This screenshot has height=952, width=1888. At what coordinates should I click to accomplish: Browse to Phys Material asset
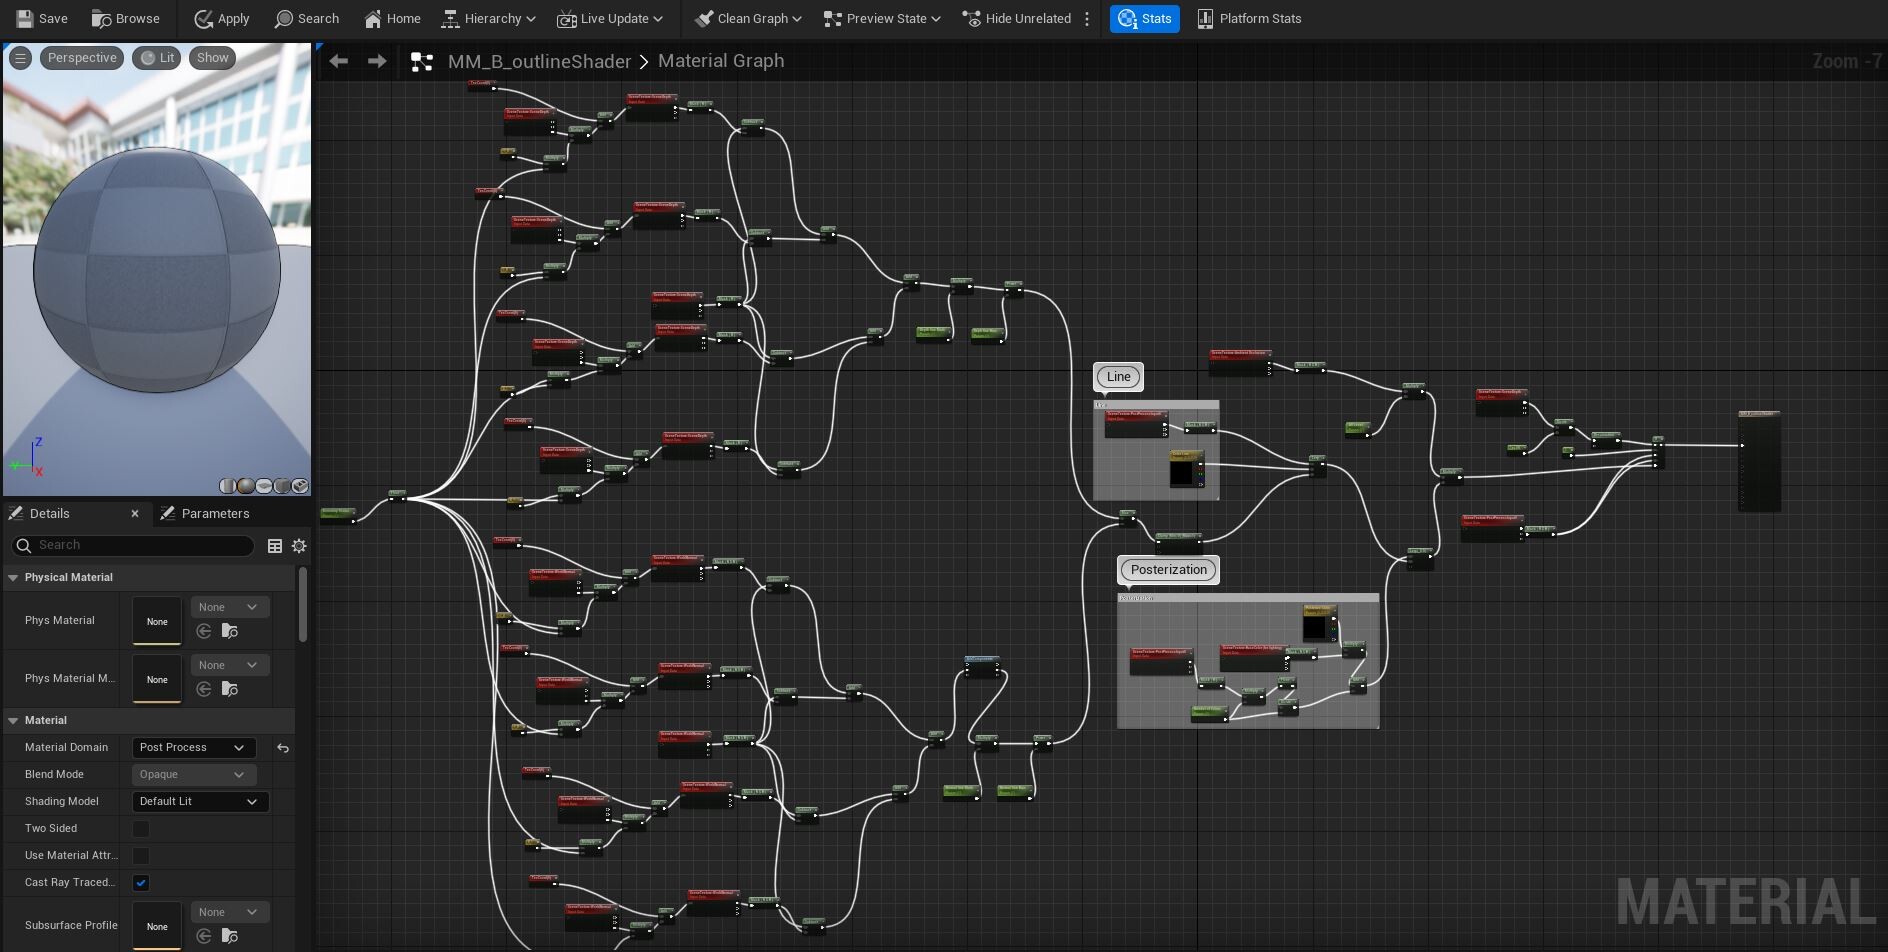click(x=230, y=631)
